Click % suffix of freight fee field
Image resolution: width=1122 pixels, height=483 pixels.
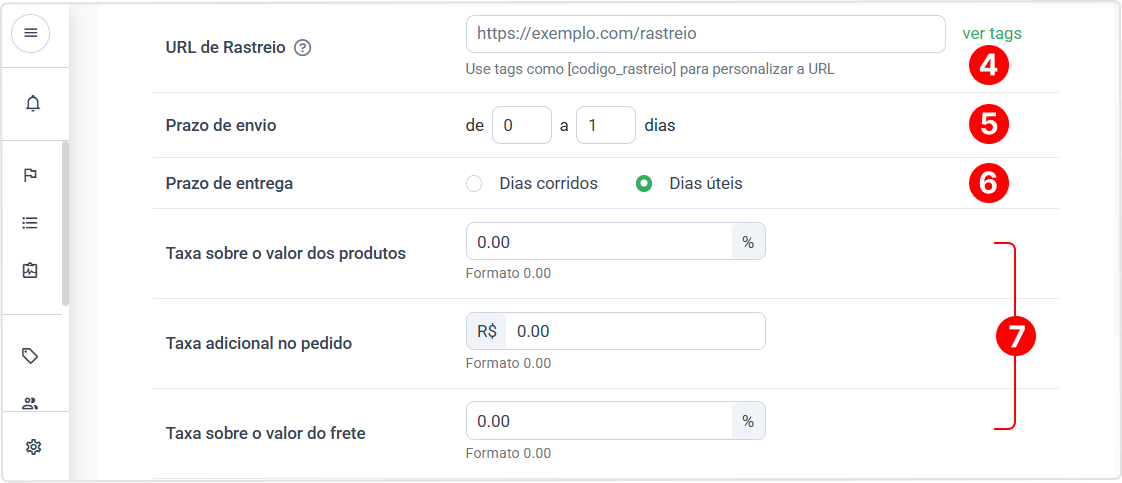point(748,421)
